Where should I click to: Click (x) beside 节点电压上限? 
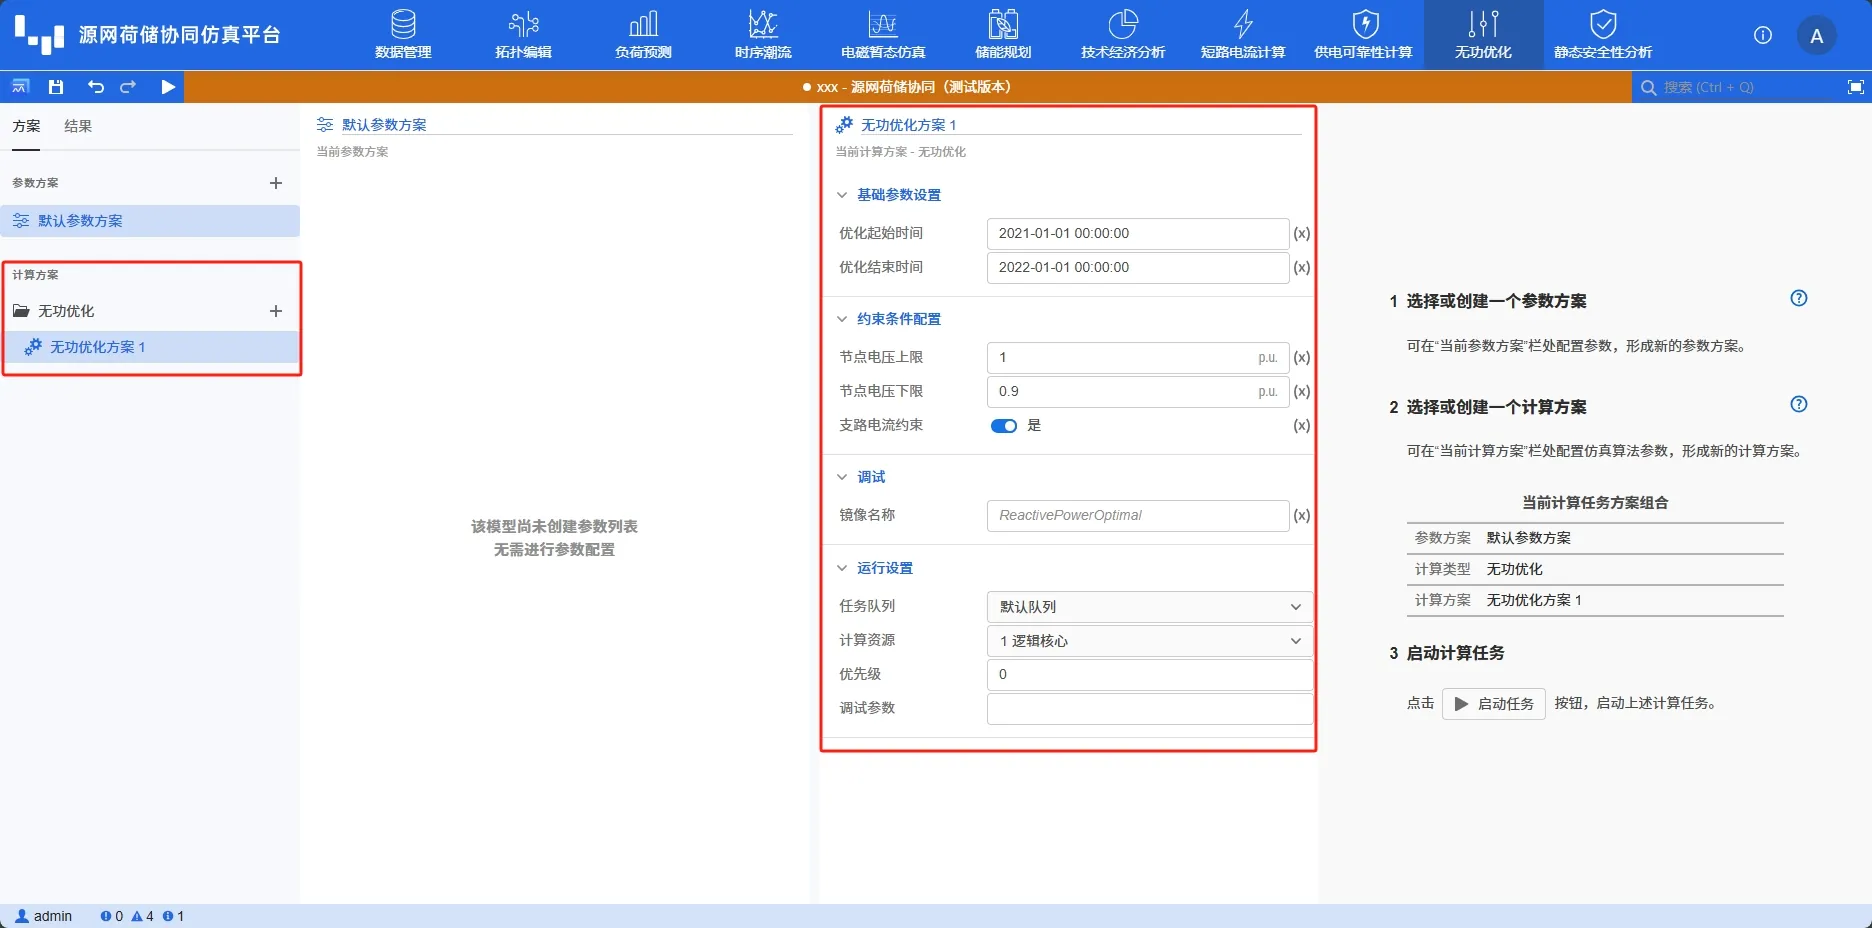pos(1302,358)
